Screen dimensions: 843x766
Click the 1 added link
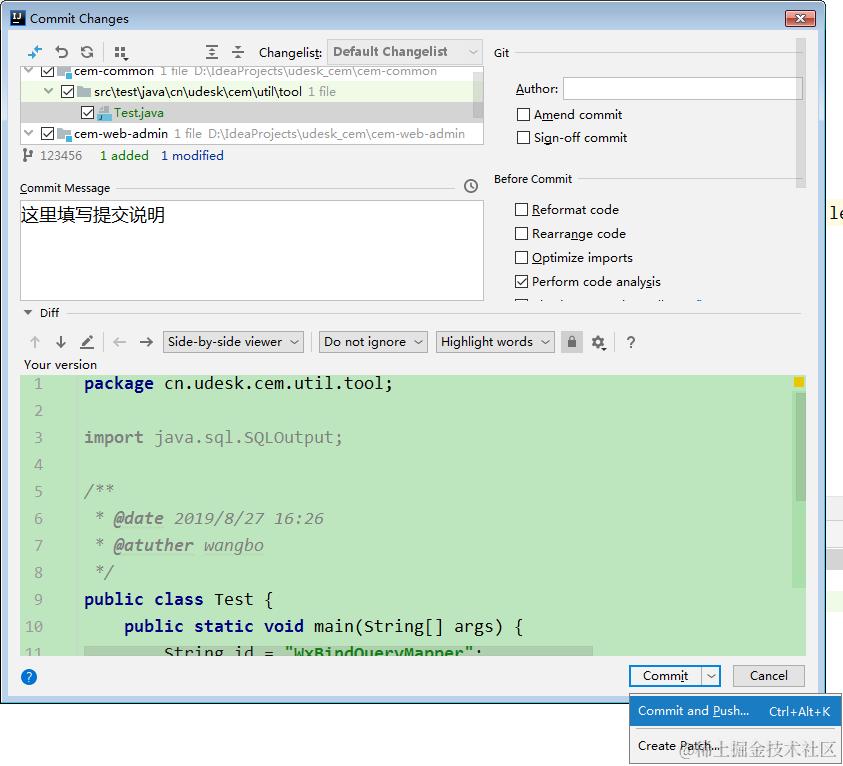pos(124,155)
